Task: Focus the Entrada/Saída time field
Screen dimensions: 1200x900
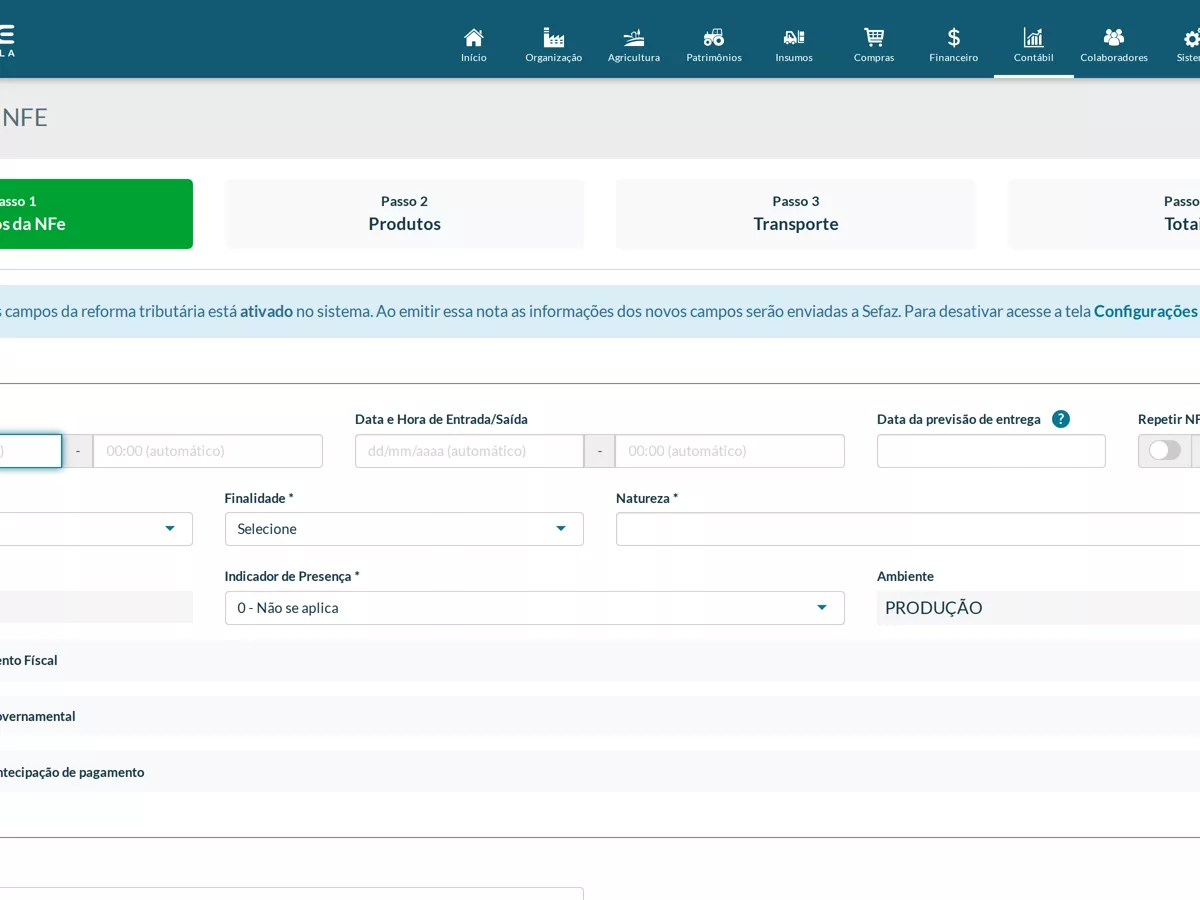Action: (730, 451)
